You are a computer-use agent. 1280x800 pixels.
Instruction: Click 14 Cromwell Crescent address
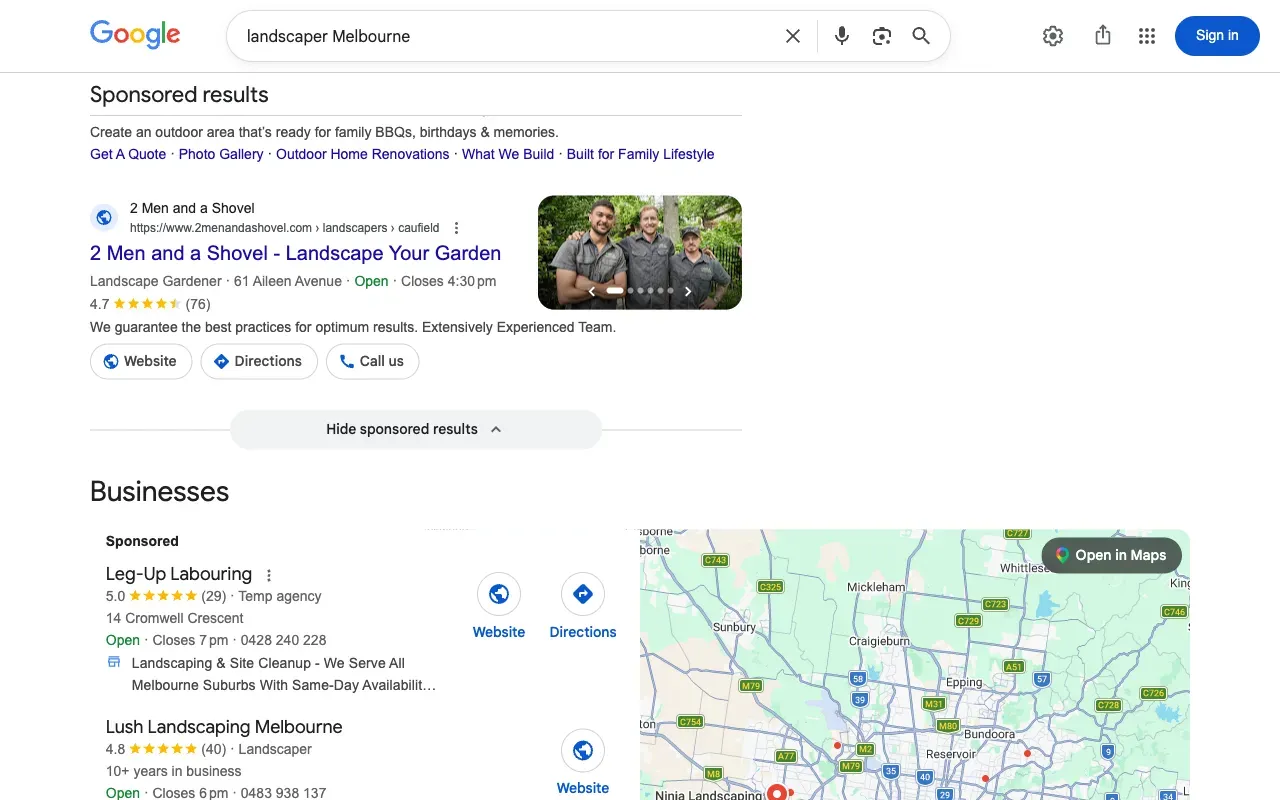(x=175, y=618)
